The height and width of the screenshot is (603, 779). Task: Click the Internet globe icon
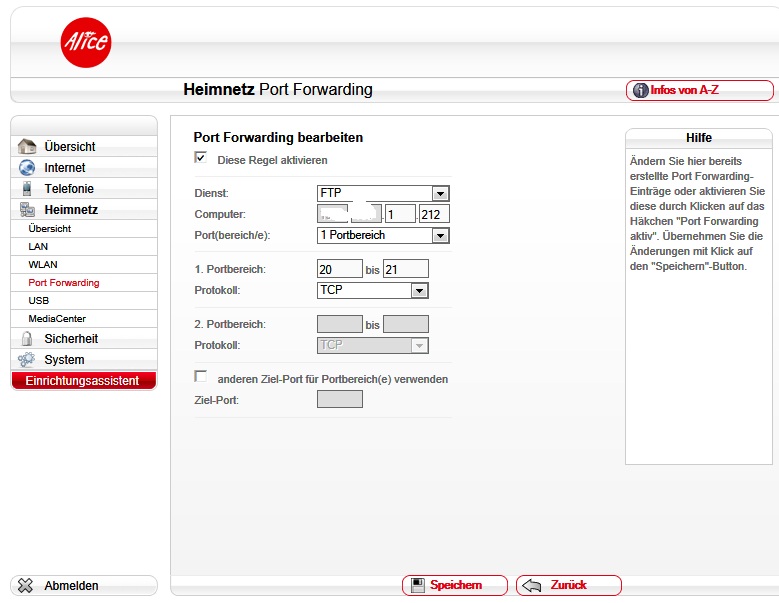pyautogui.click(x=27, y=168)
